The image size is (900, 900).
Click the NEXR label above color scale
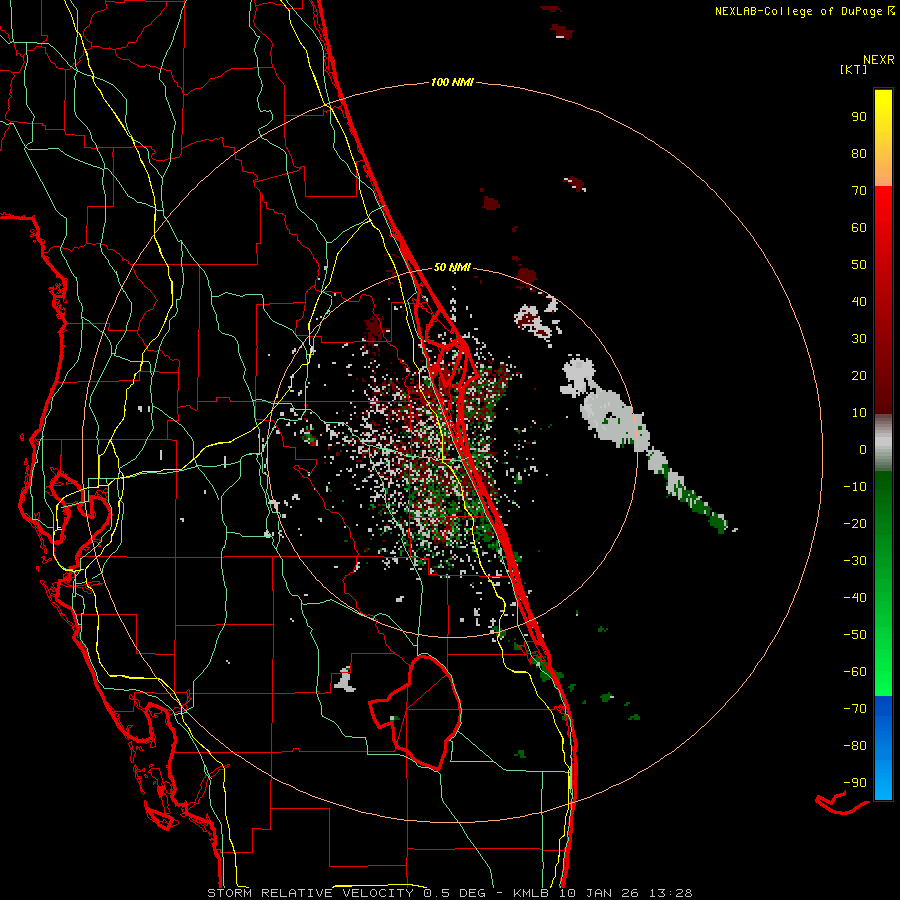coord(879,60)
